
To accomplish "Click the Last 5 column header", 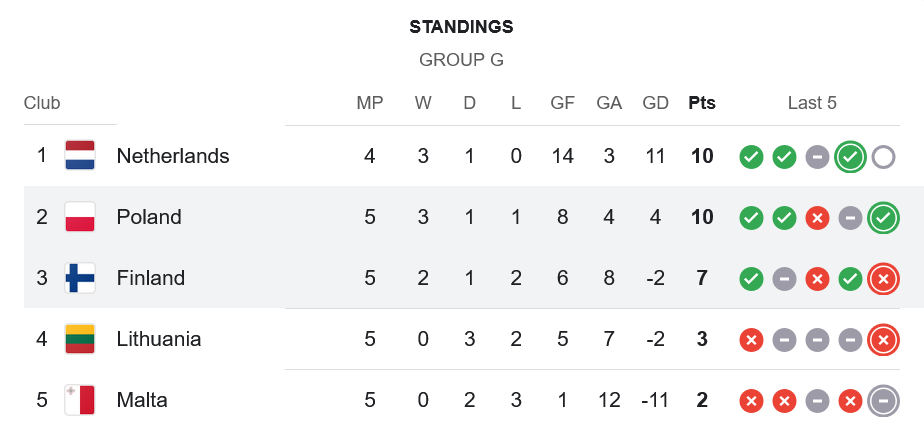I will click(x=812, y=103).
